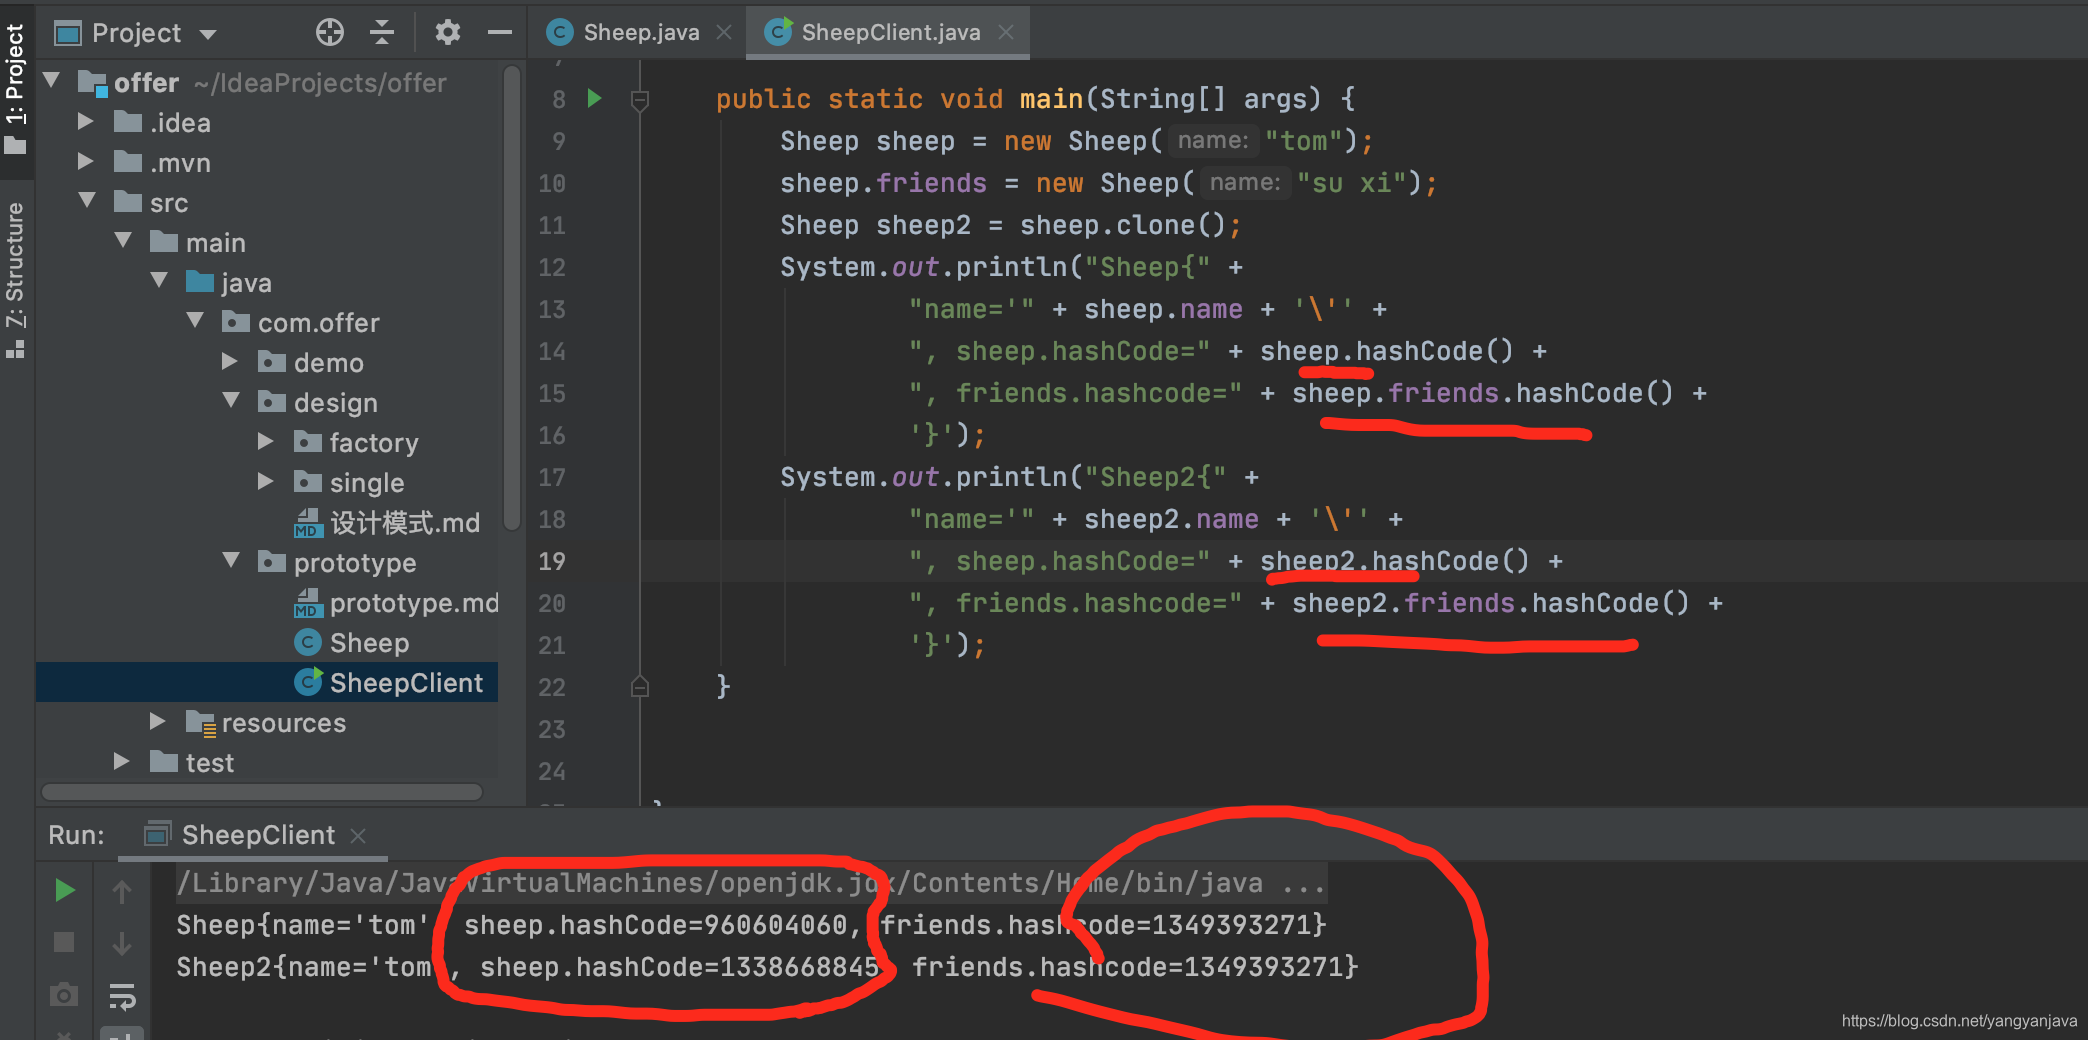Collapse the prototype package
The image size is (2088, 1040).
point(231,560)
